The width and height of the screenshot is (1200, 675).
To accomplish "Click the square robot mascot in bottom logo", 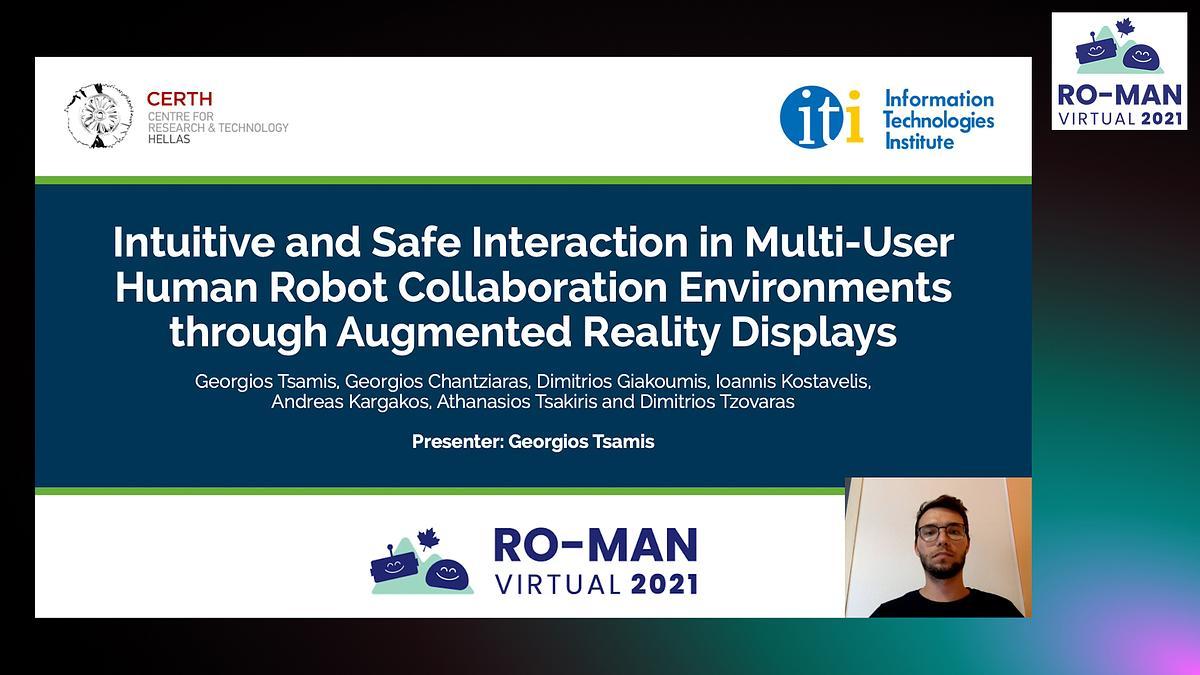I will 391,568.
